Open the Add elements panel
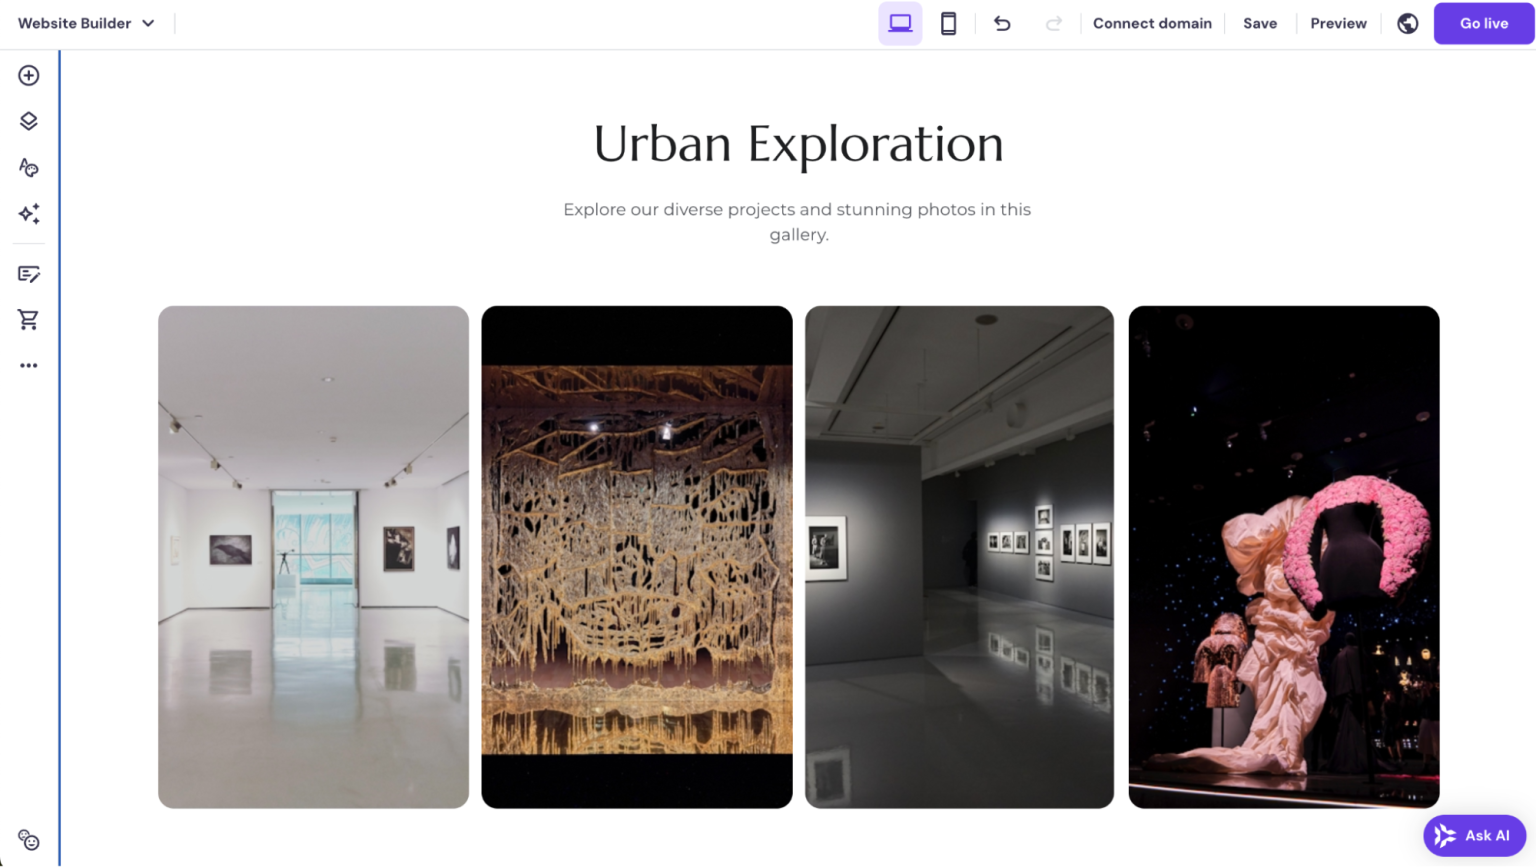 pyautogui.click(x=28, y=74)
